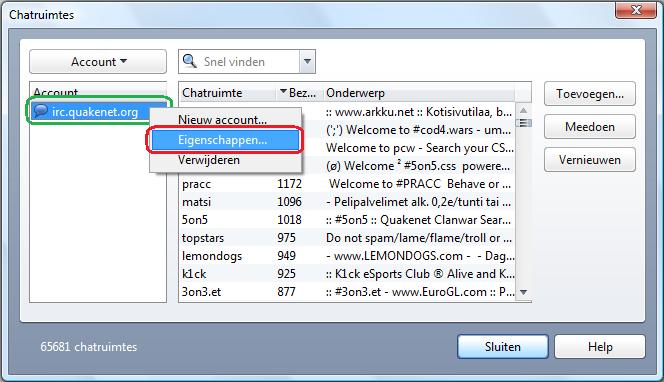Viewport: 664px width, 382px height.
Task: Close the Chatruimtes window
Action: tap(636, 10)
